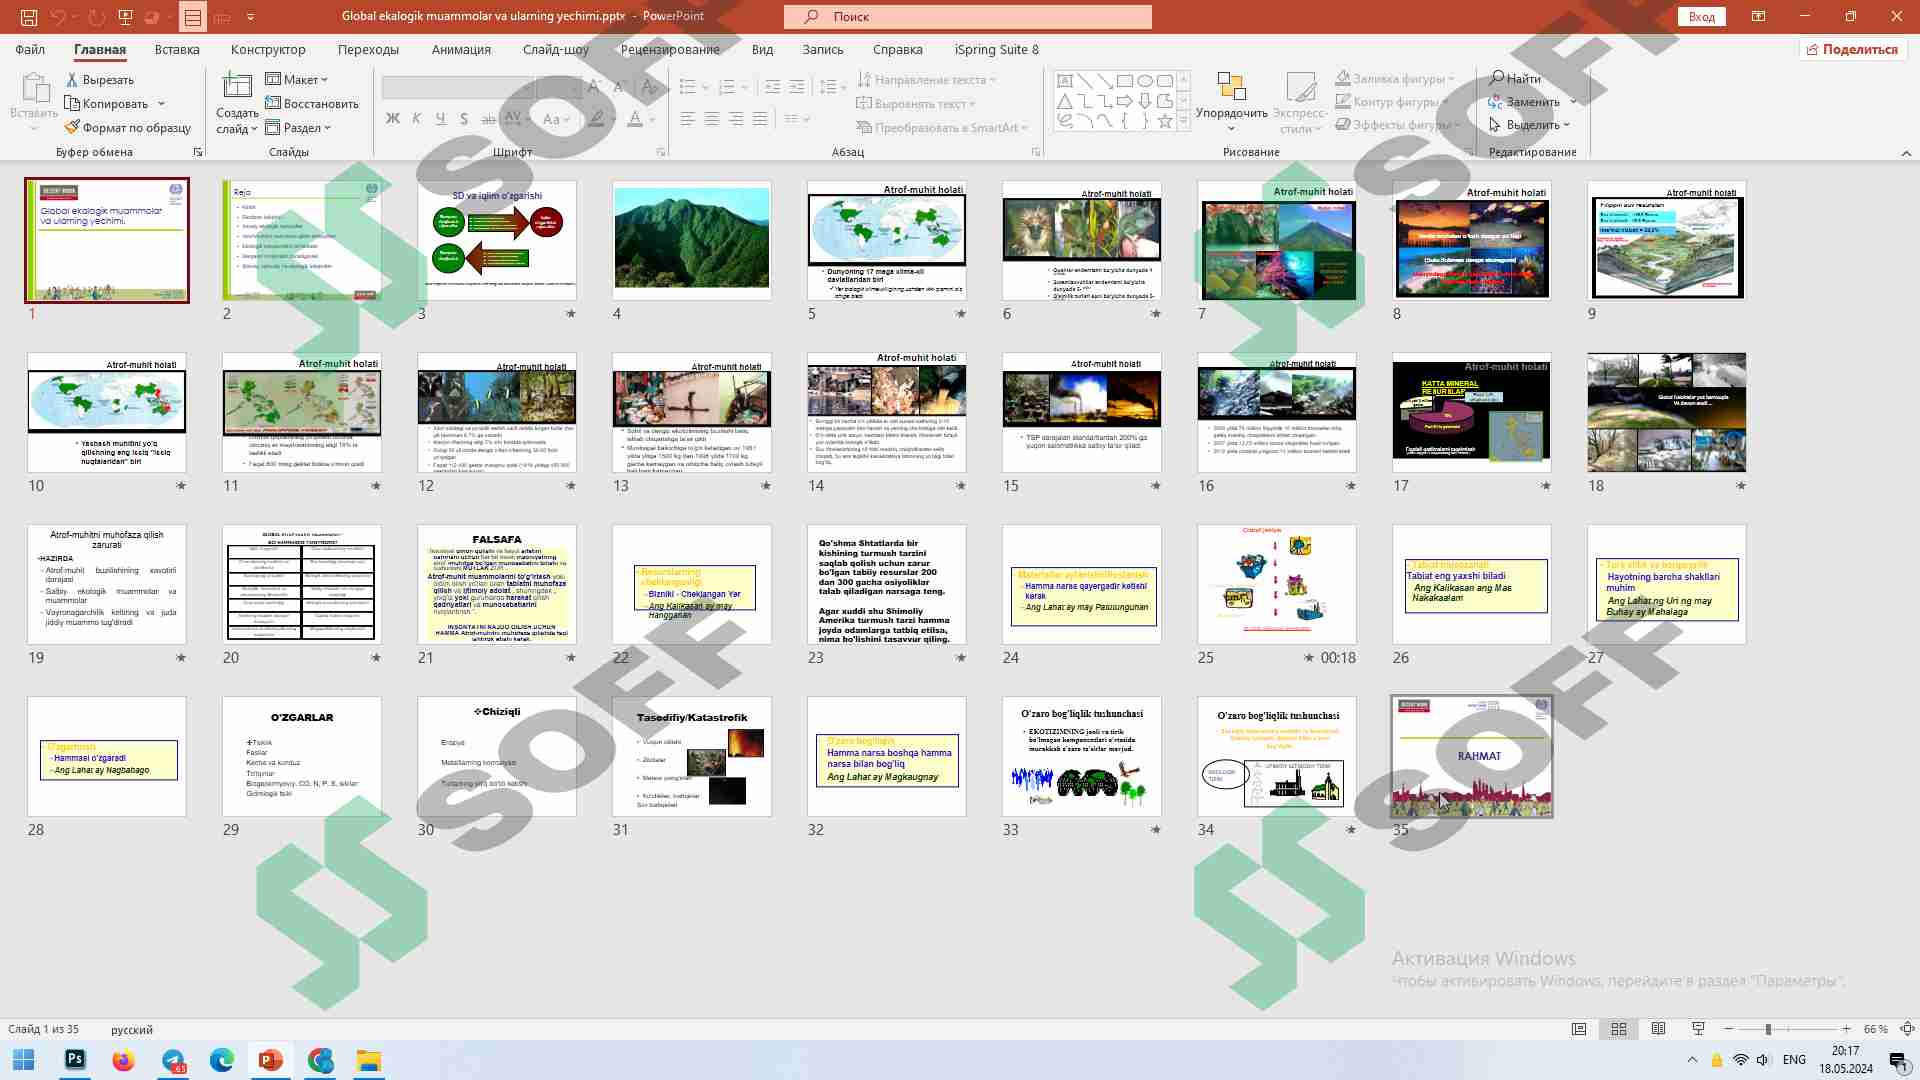
Task: Select slide 35 RAHMAT thumbnail
Action: (1472, 756)
